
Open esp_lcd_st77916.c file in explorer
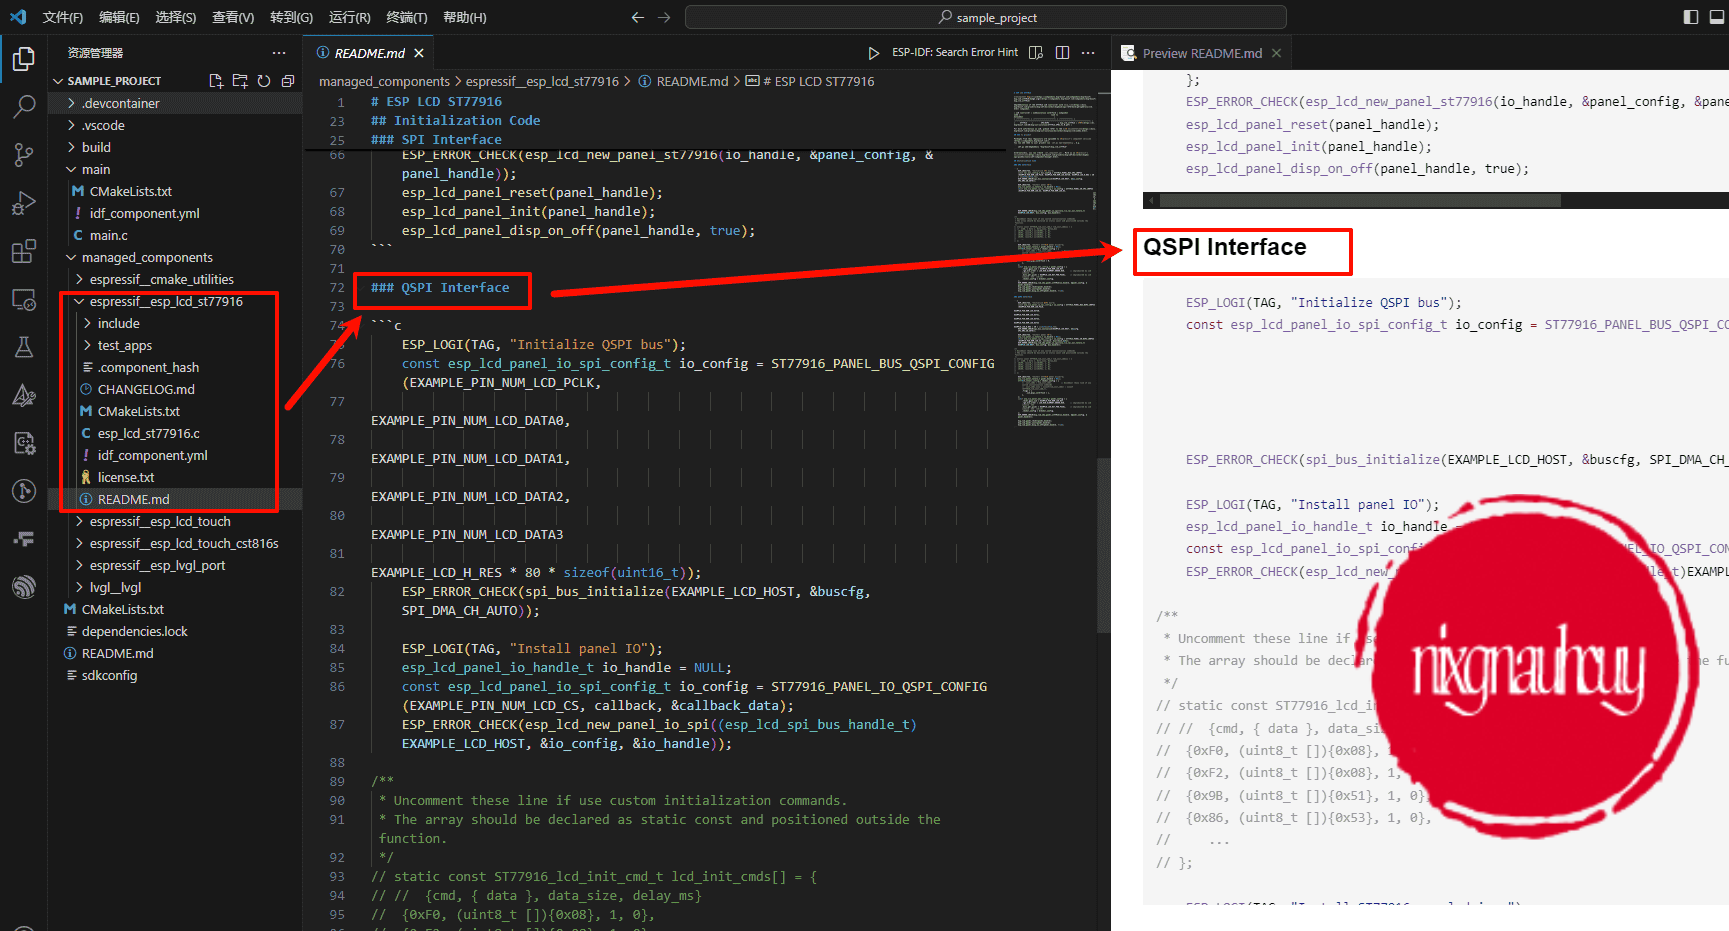148,433
